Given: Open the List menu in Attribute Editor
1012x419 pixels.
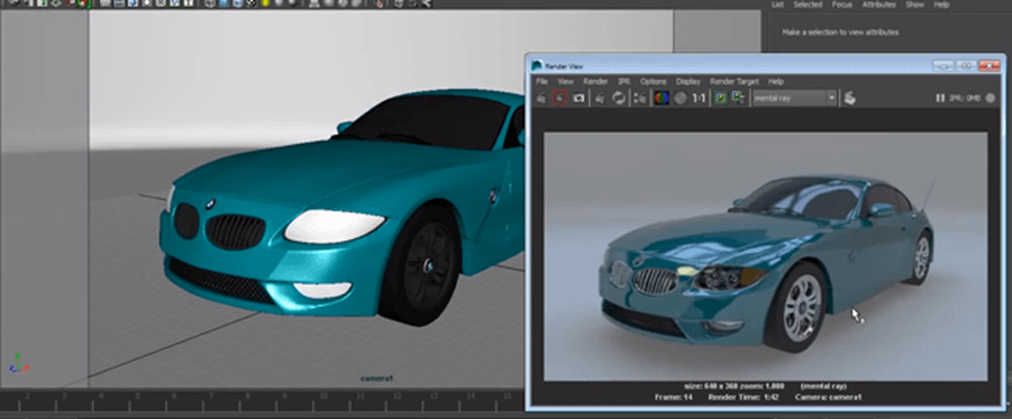Looking at the screenshot, I should coord(778,5).
